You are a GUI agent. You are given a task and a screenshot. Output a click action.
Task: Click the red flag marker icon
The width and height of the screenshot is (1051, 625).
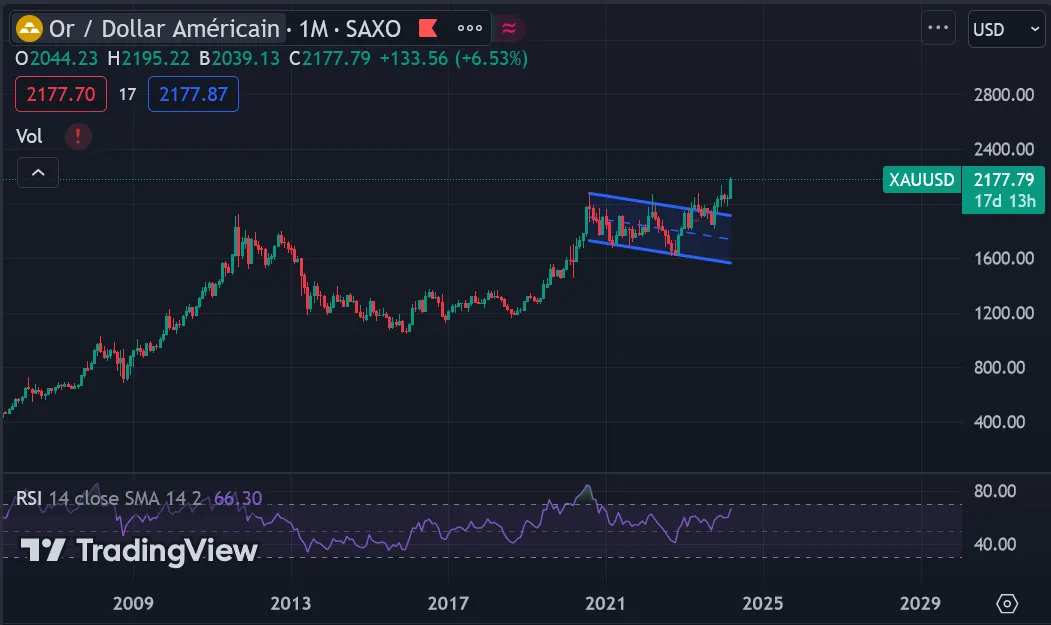(x=428, y=28)
